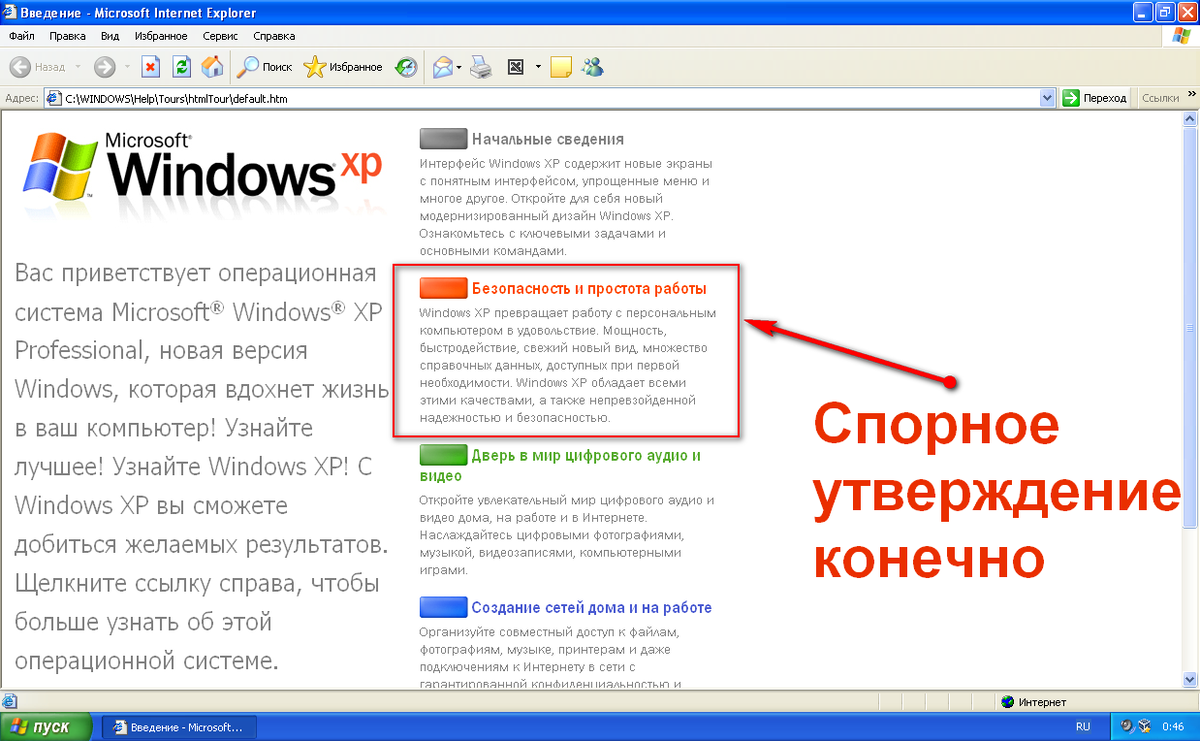Minimize the Internet Explorer window
This screenshot has height=741, width=1200.
point(1141,13)
